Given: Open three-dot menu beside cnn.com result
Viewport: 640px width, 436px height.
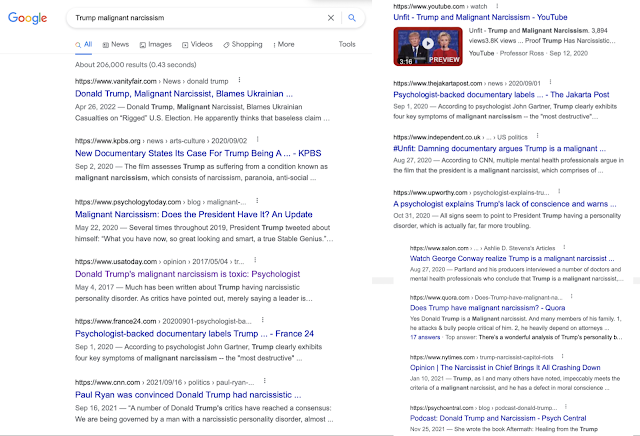Looking at the screenshot, I should 265,381.
